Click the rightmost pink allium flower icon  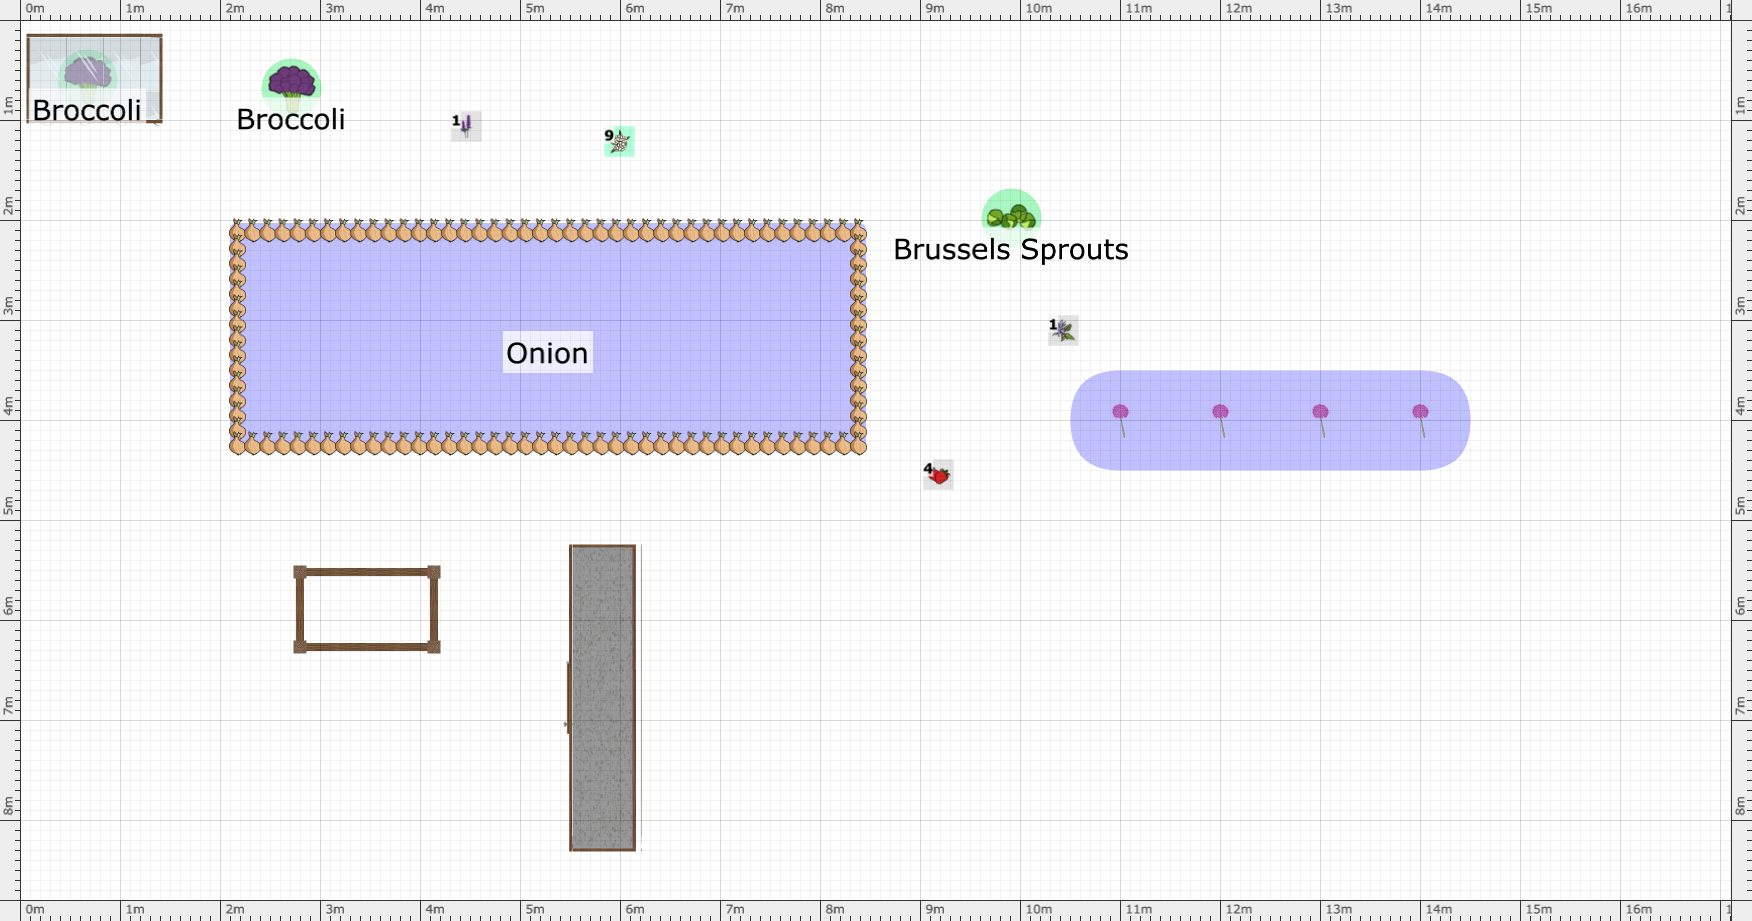[x=1421, y=410]
